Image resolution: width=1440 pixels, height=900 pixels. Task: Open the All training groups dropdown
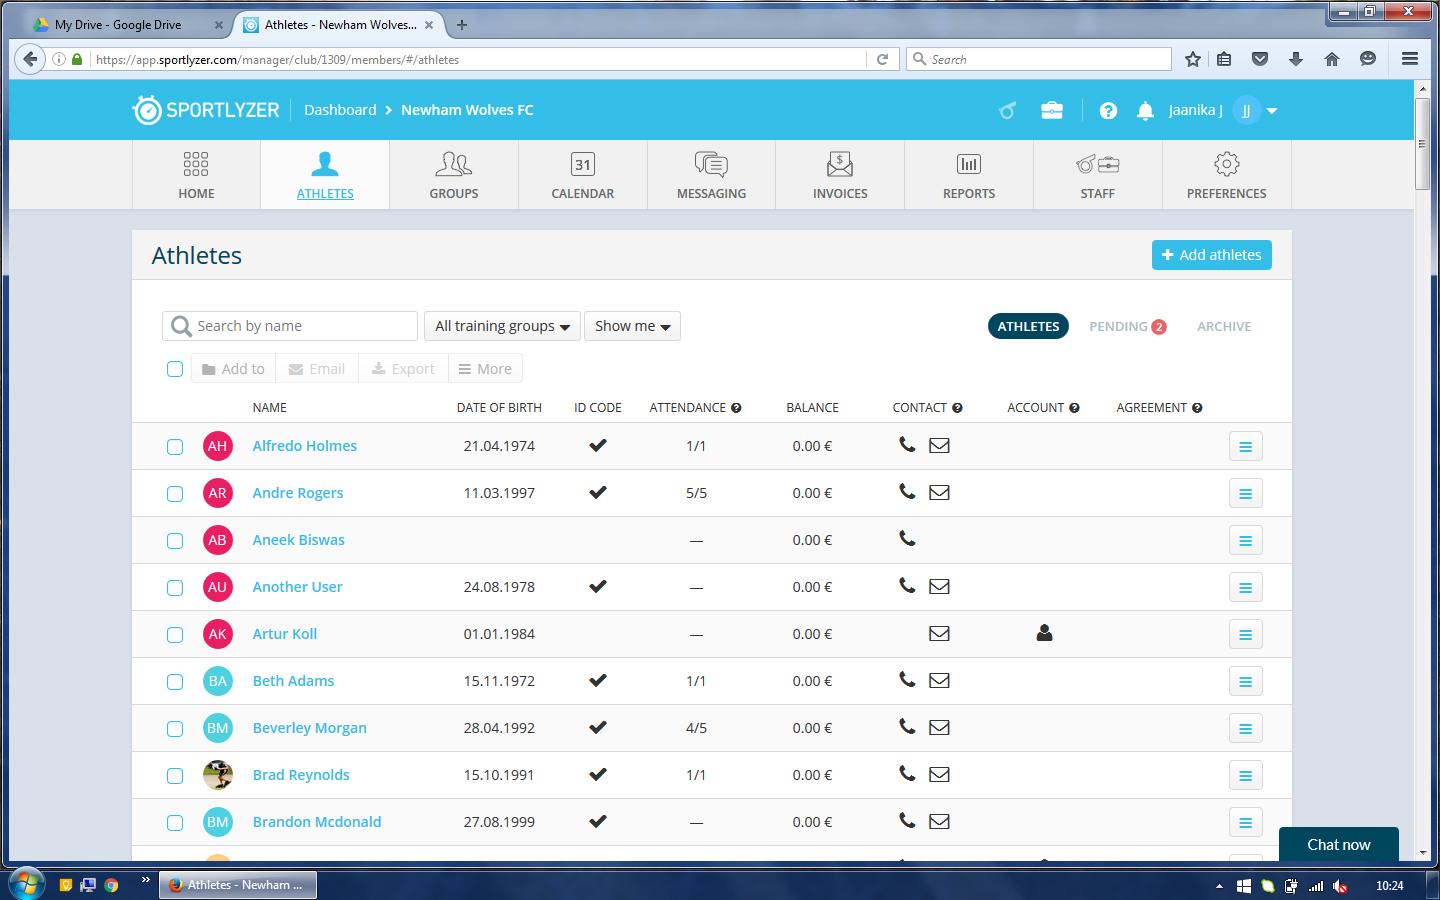point(501,325)
